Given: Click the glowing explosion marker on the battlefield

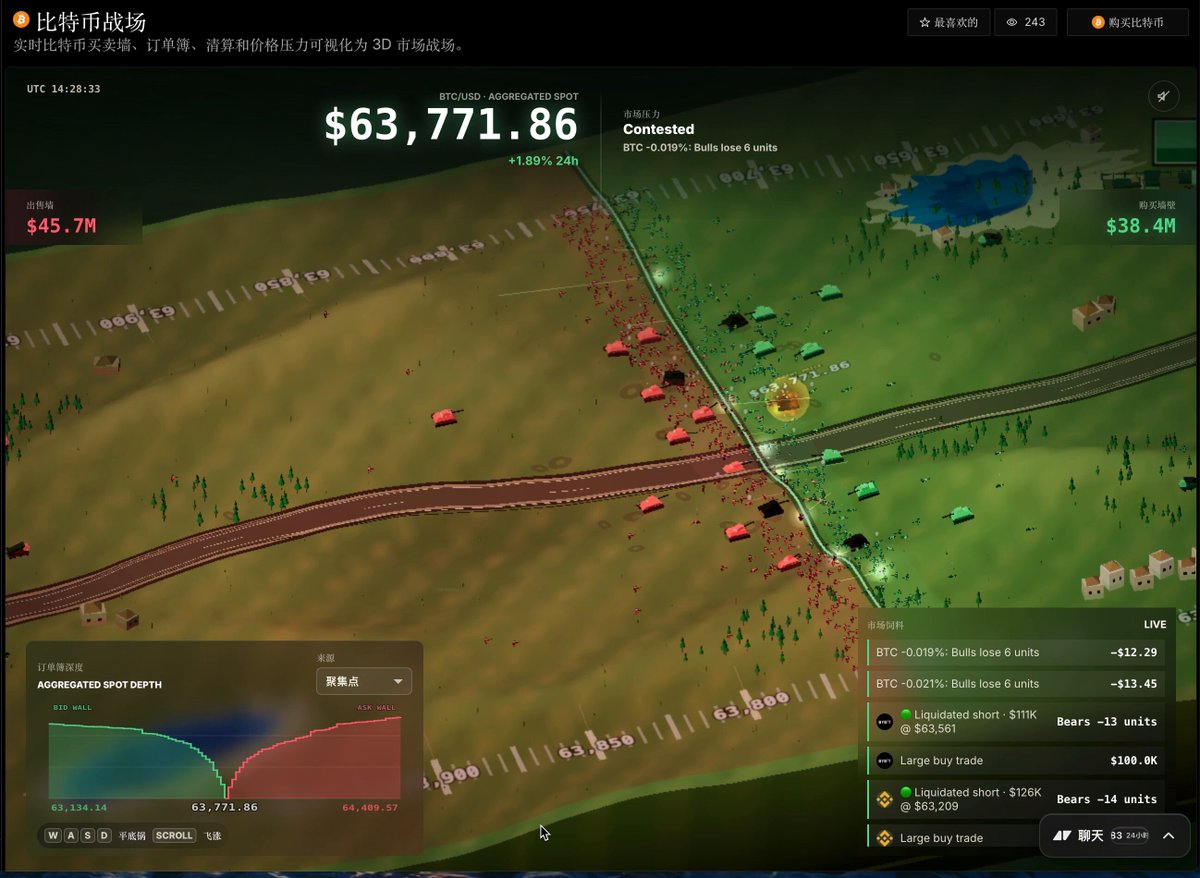Looking at the screenshot, I should pyautogui.click(x=787, y=400).
